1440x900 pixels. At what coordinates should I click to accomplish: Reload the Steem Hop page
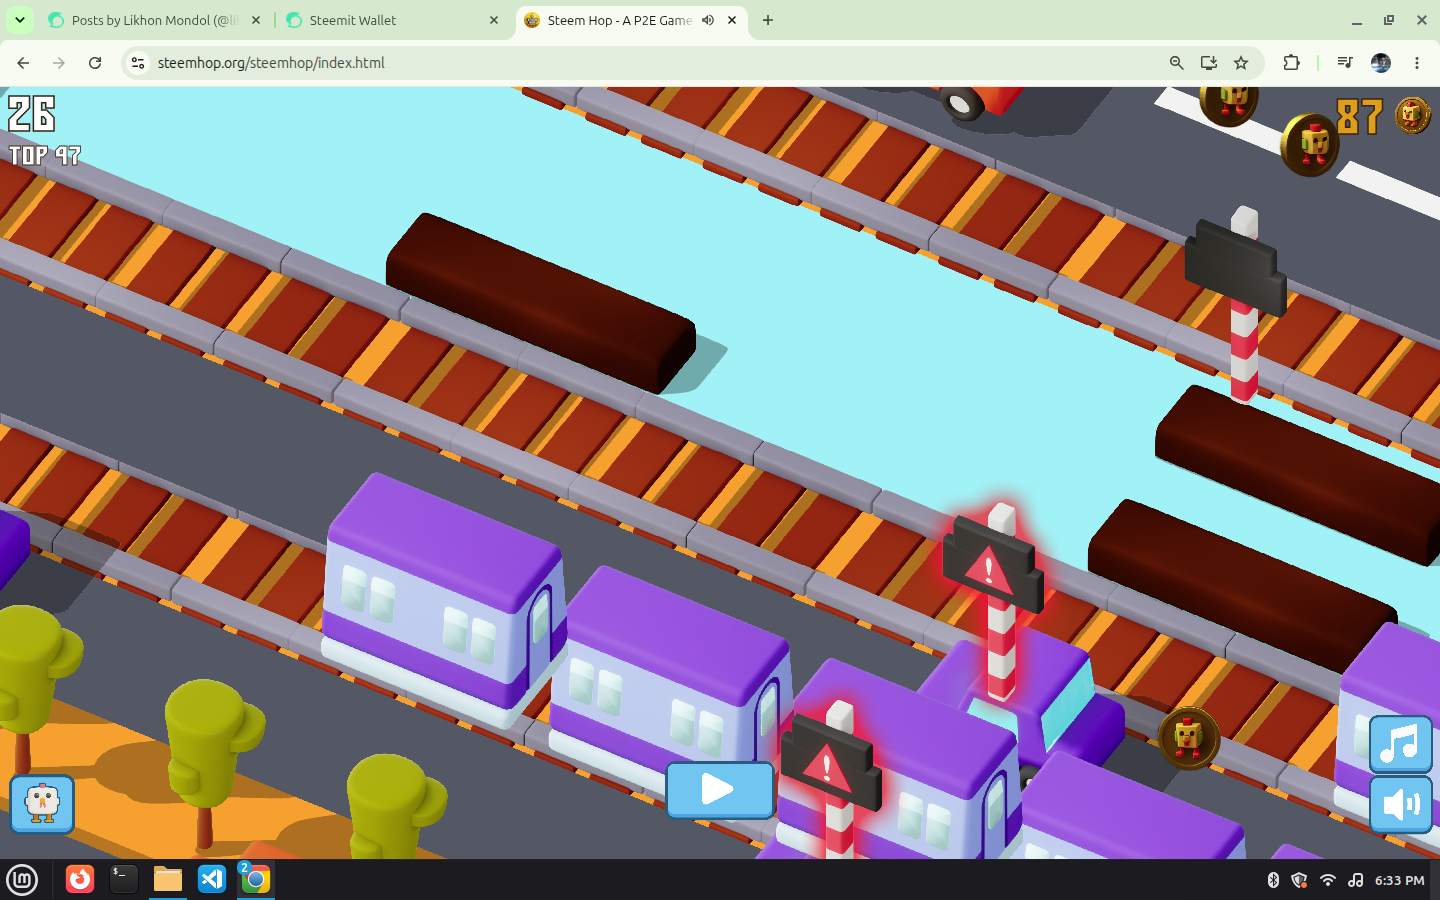[x=95, y=63]
